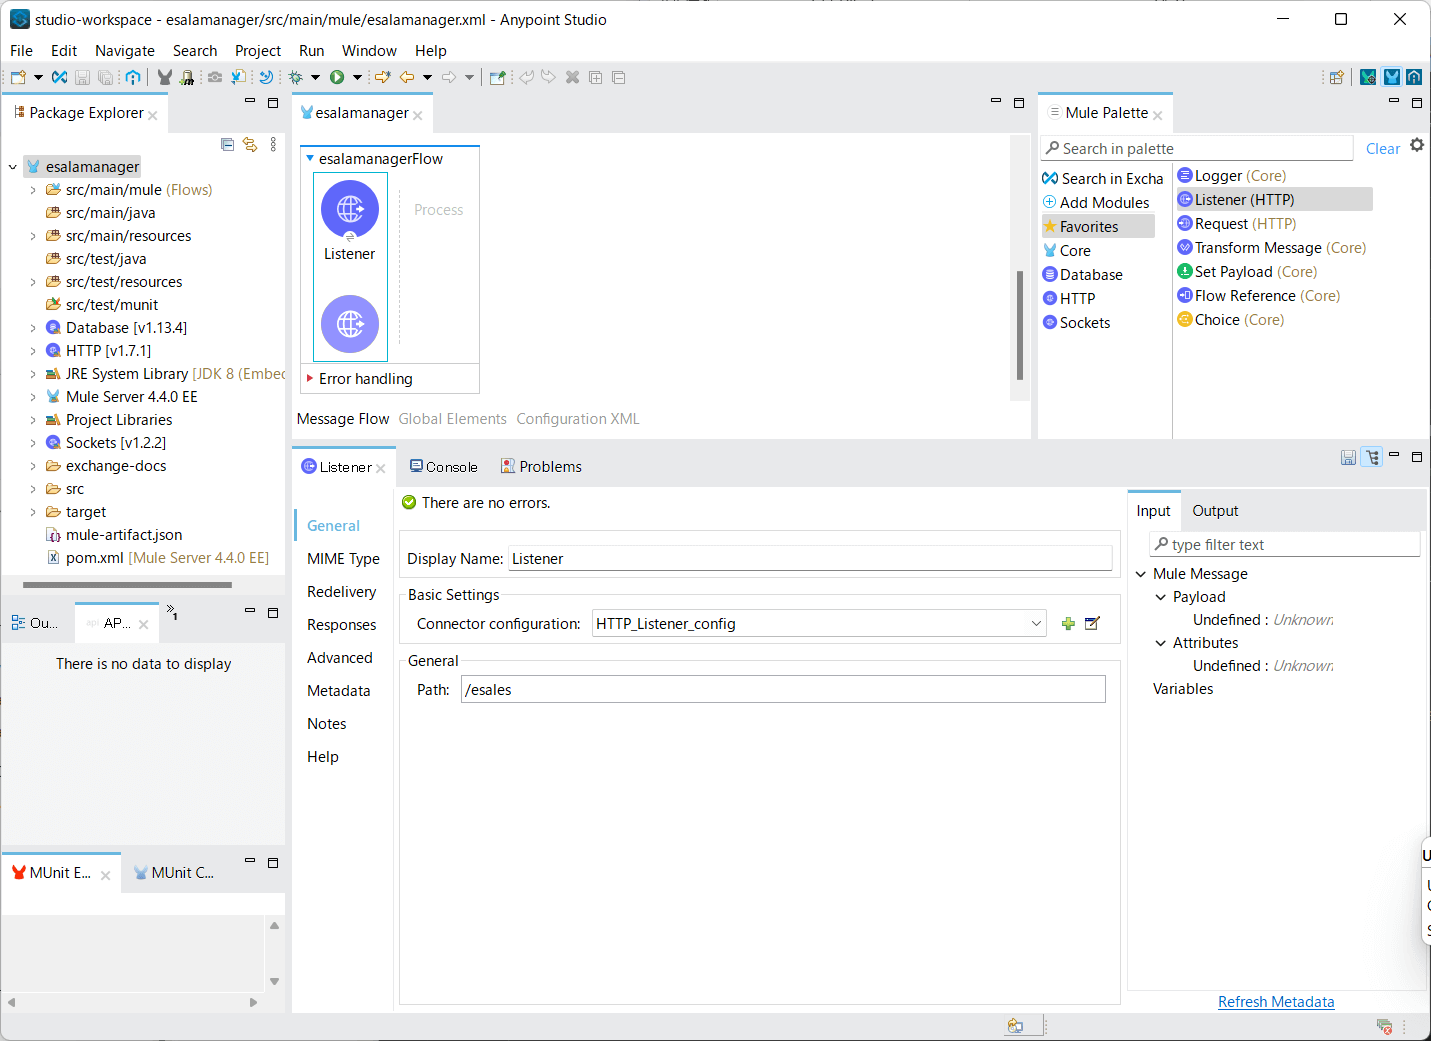Viewport: 1431px width, 1041px height.
Task: Click the green Run button in toolbar
Action: (x=337, y=77)
